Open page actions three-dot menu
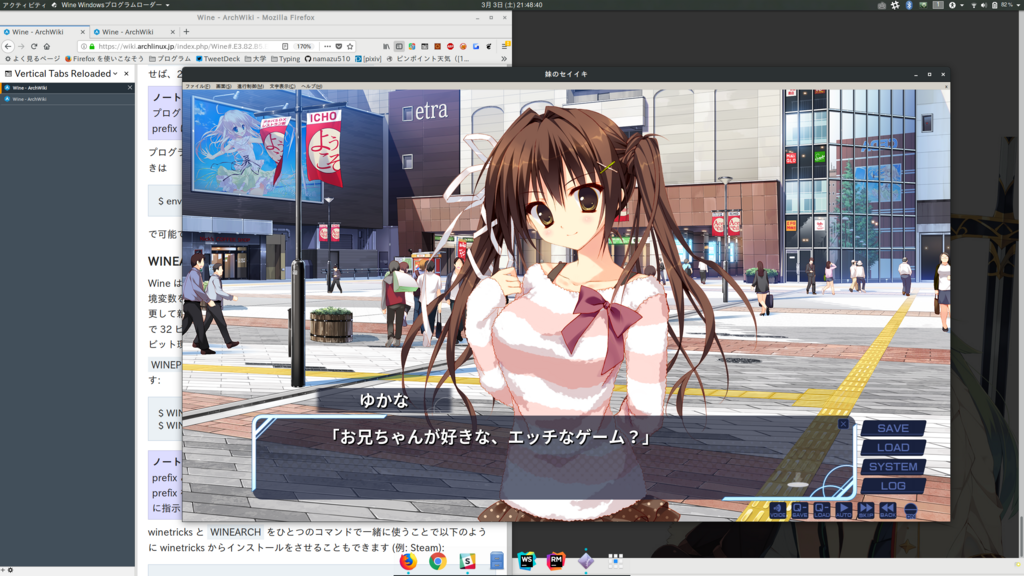 [327, 46]
